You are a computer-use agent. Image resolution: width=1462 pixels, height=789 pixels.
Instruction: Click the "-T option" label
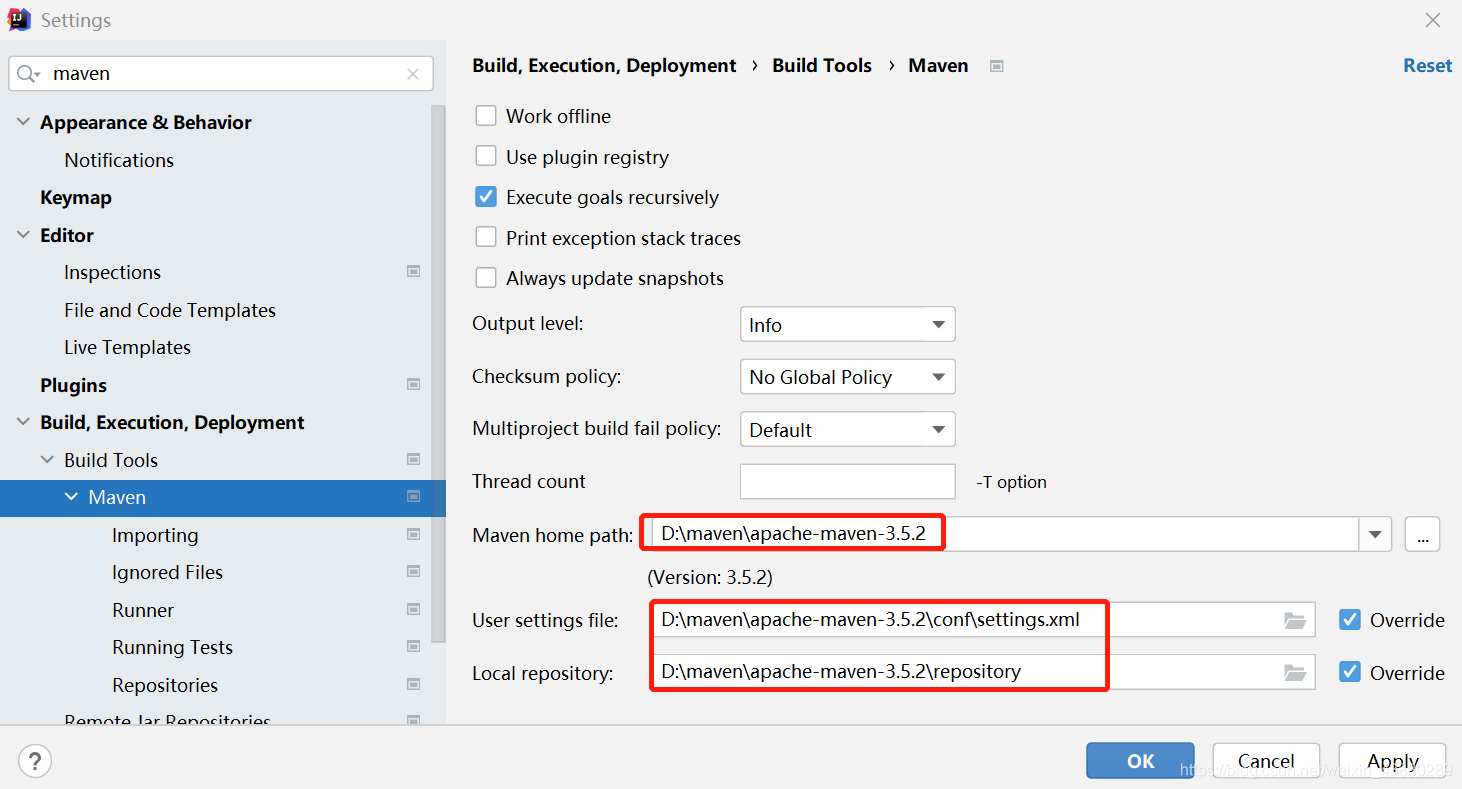(x=1011, y=482)
